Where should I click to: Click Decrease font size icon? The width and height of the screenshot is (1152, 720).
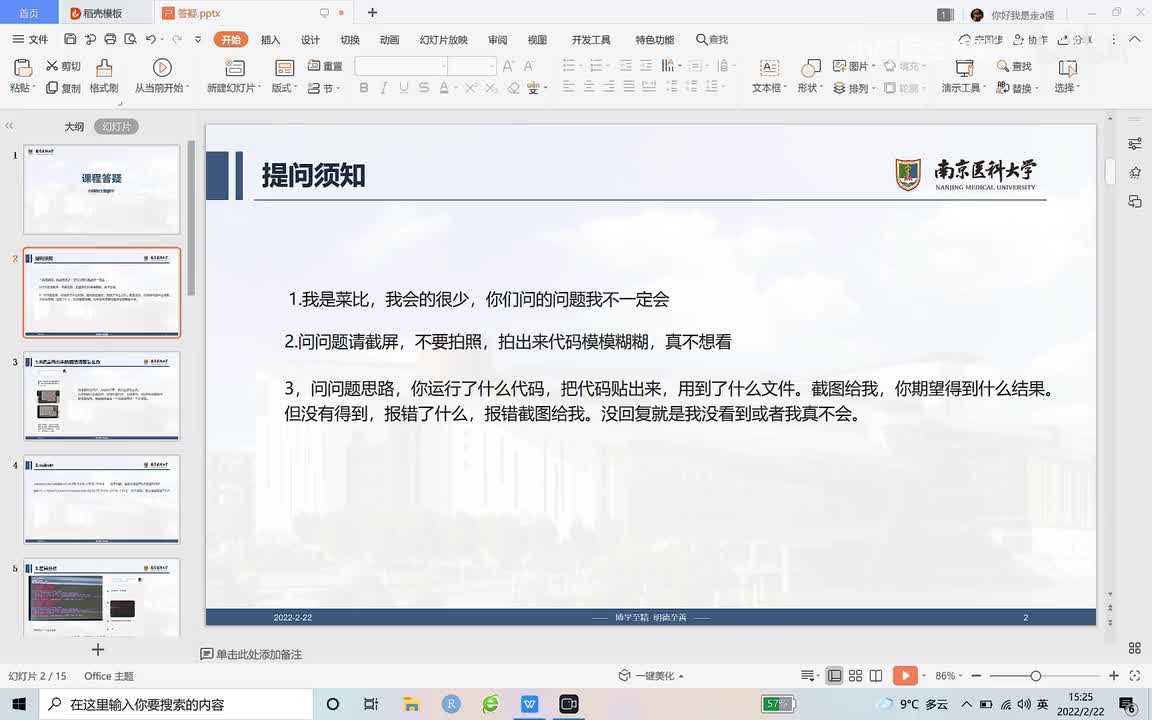pyautogui.click(x=529, y=66)
